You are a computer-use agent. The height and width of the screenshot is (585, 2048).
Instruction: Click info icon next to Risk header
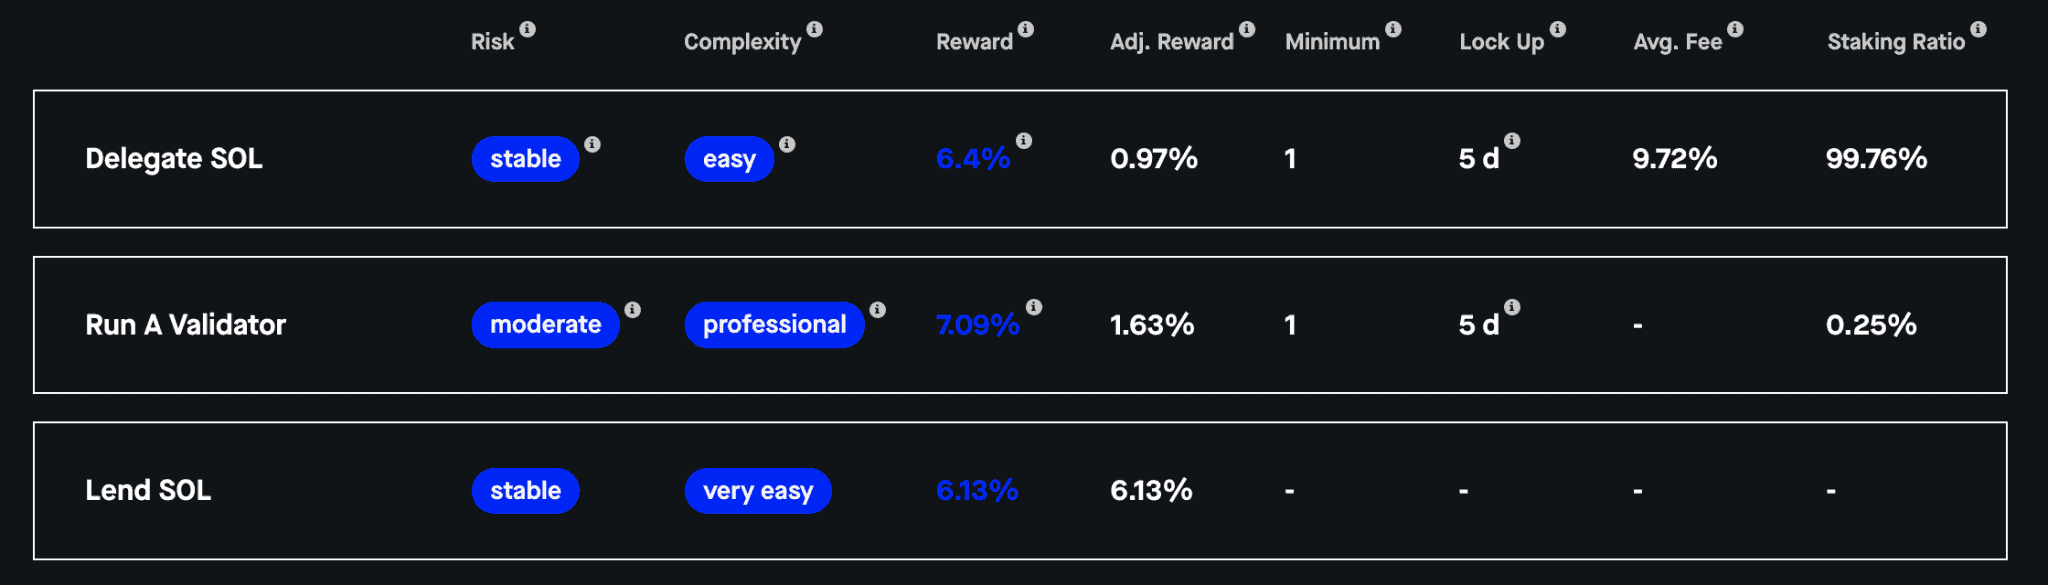pyautogui.click(x=527, y=29)
